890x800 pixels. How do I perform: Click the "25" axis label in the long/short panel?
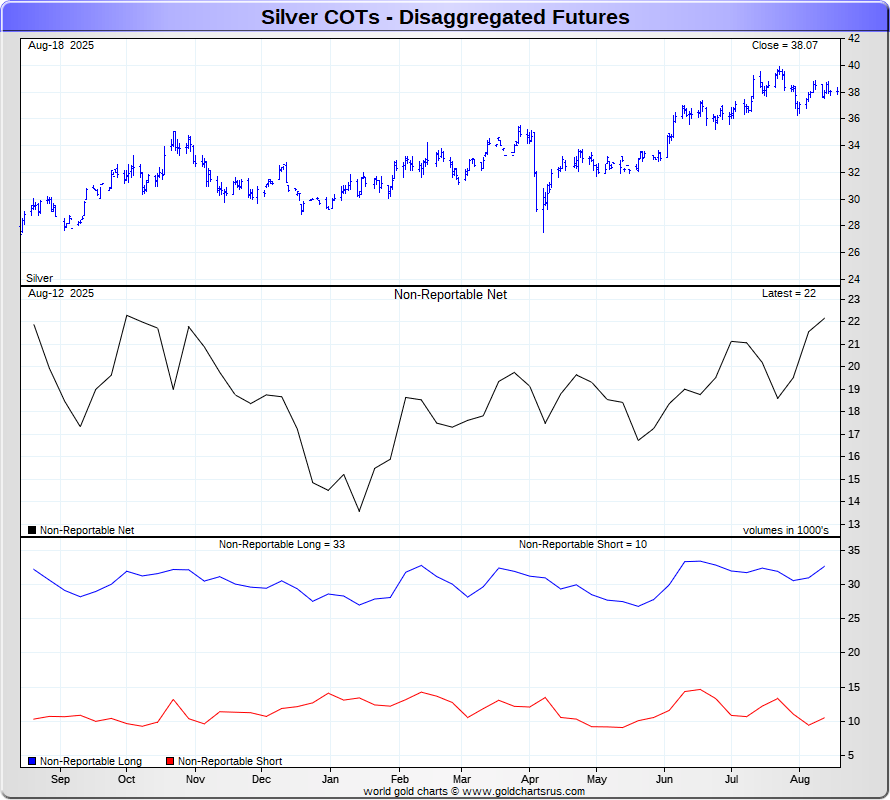(854, 618)
